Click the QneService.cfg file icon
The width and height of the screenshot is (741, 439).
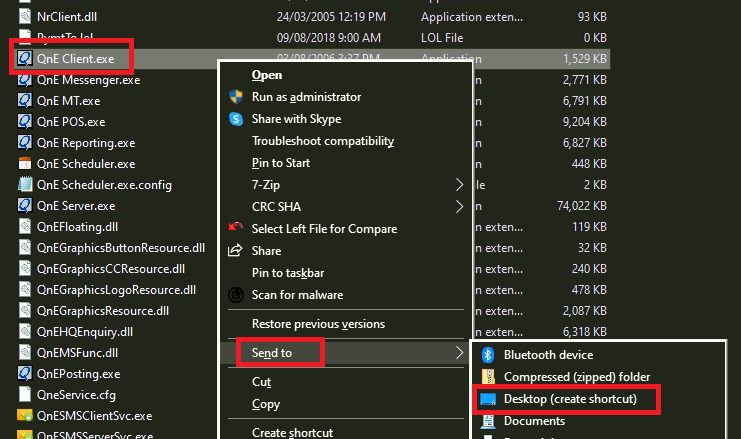25,395
